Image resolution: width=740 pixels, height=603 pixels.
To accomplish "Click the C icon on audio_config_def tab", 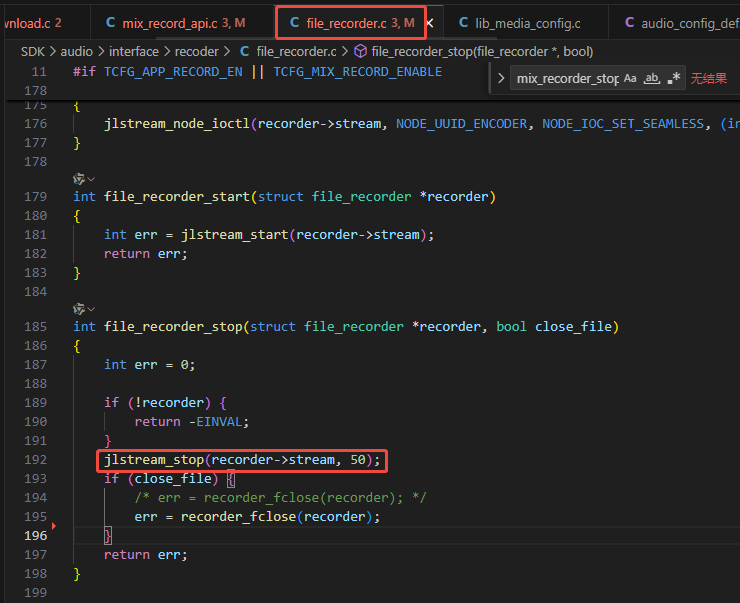I will coord(629,22).
